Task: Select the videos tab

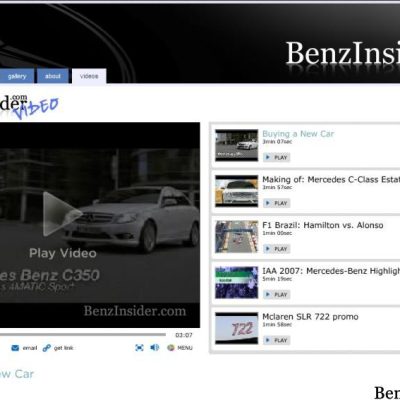Action: click(x=89, y=76)
